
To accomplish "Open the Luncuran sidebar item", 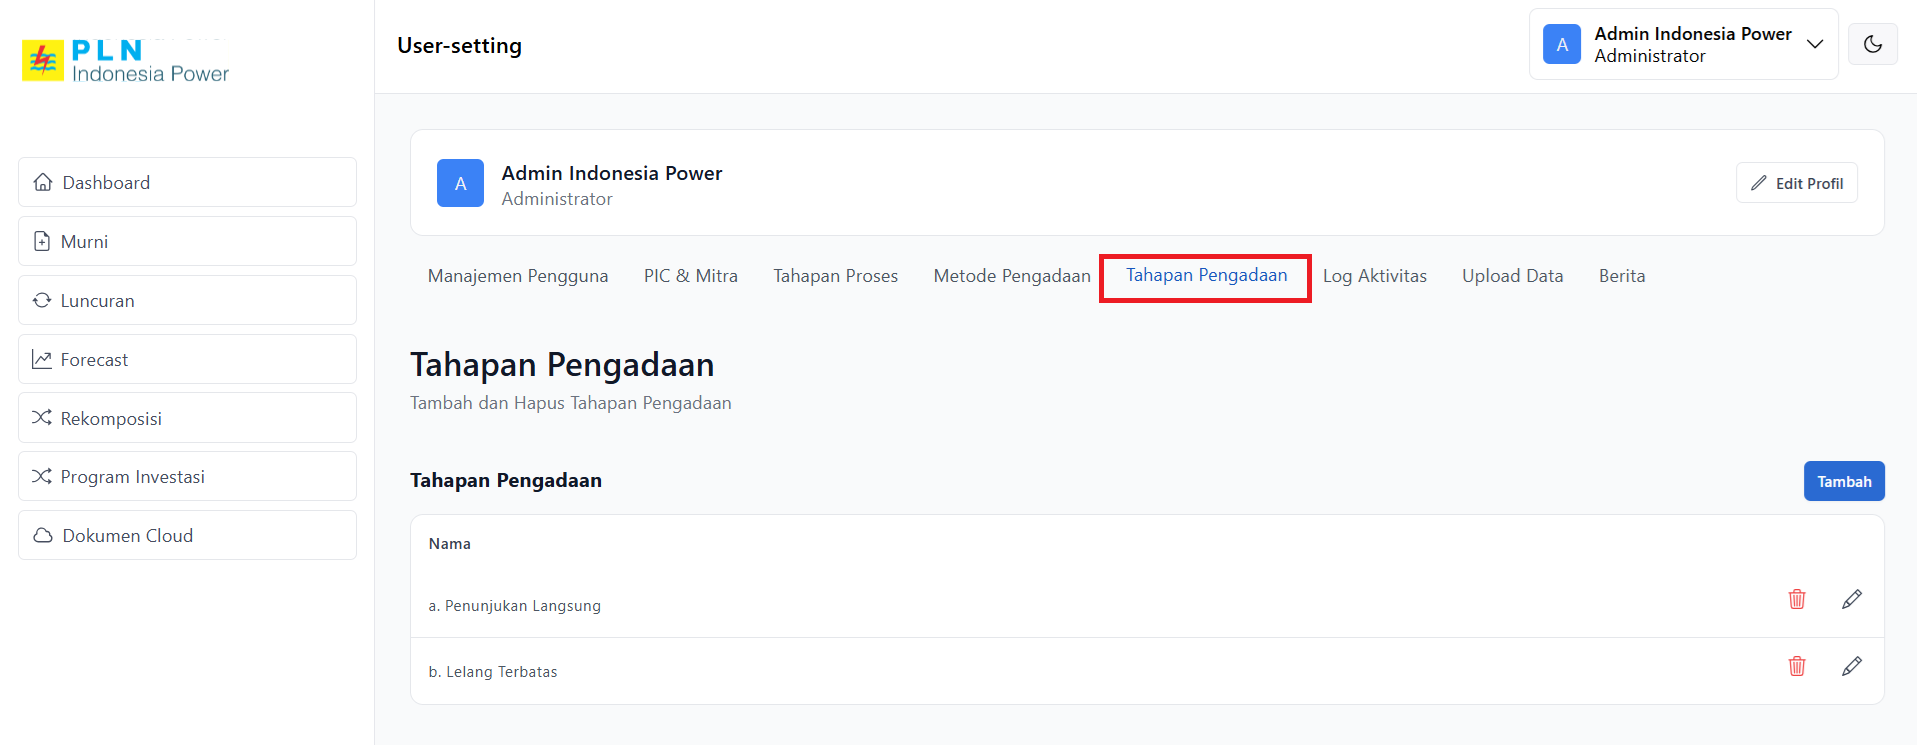I will 187,300.
